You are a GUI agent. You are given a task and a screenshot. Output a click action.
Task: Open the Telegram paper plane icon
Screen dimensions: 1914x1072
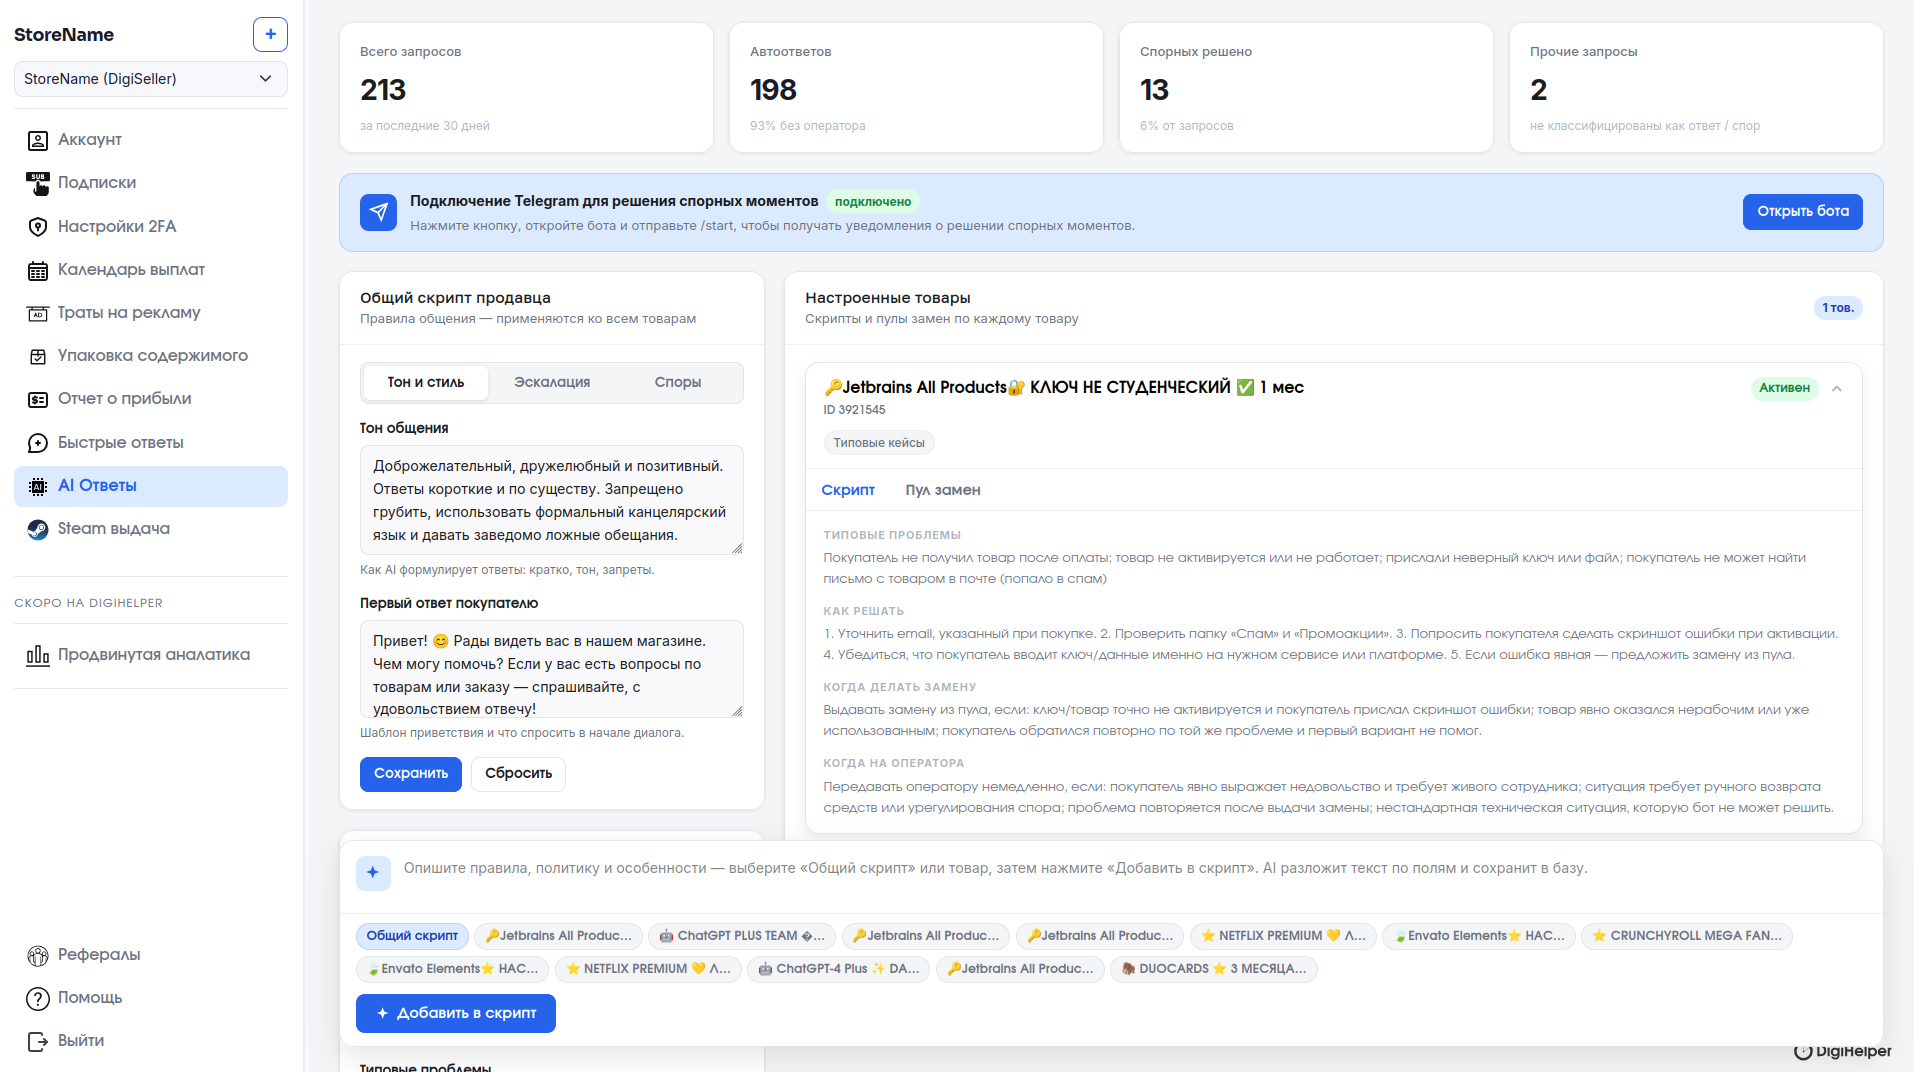(378, 212)
